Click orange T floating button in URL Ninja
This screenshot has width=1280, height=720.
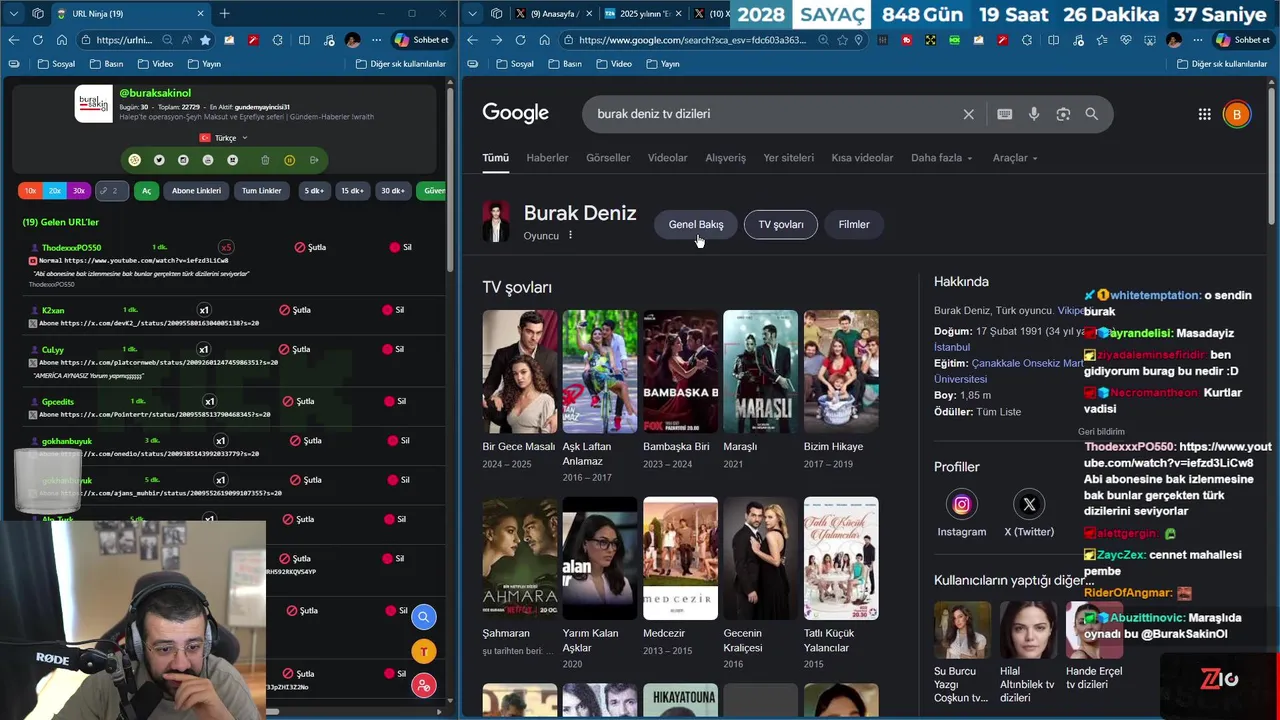(x=424, y=652)
